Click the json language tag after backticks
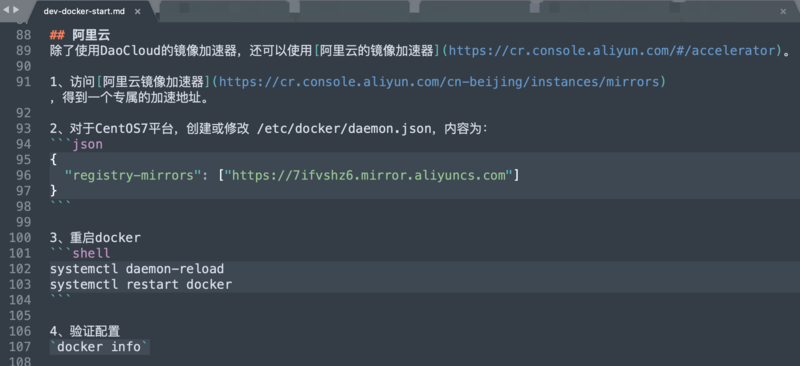 (x=88, y=144)
